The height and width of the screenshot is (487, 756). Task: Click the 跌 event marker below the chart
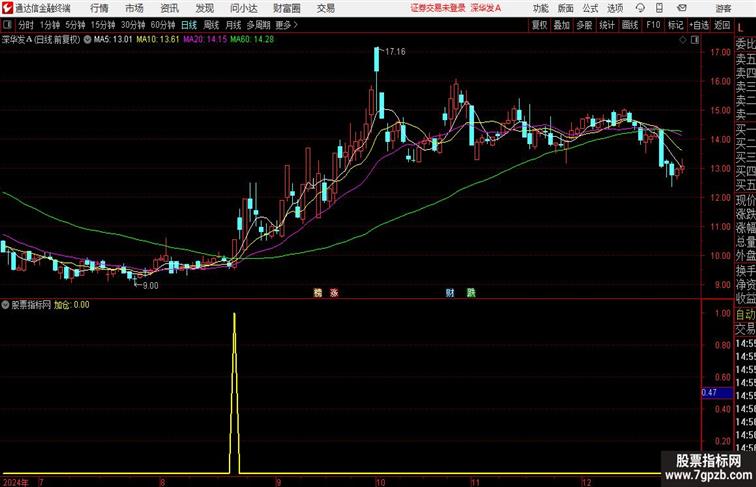(471, 293)
